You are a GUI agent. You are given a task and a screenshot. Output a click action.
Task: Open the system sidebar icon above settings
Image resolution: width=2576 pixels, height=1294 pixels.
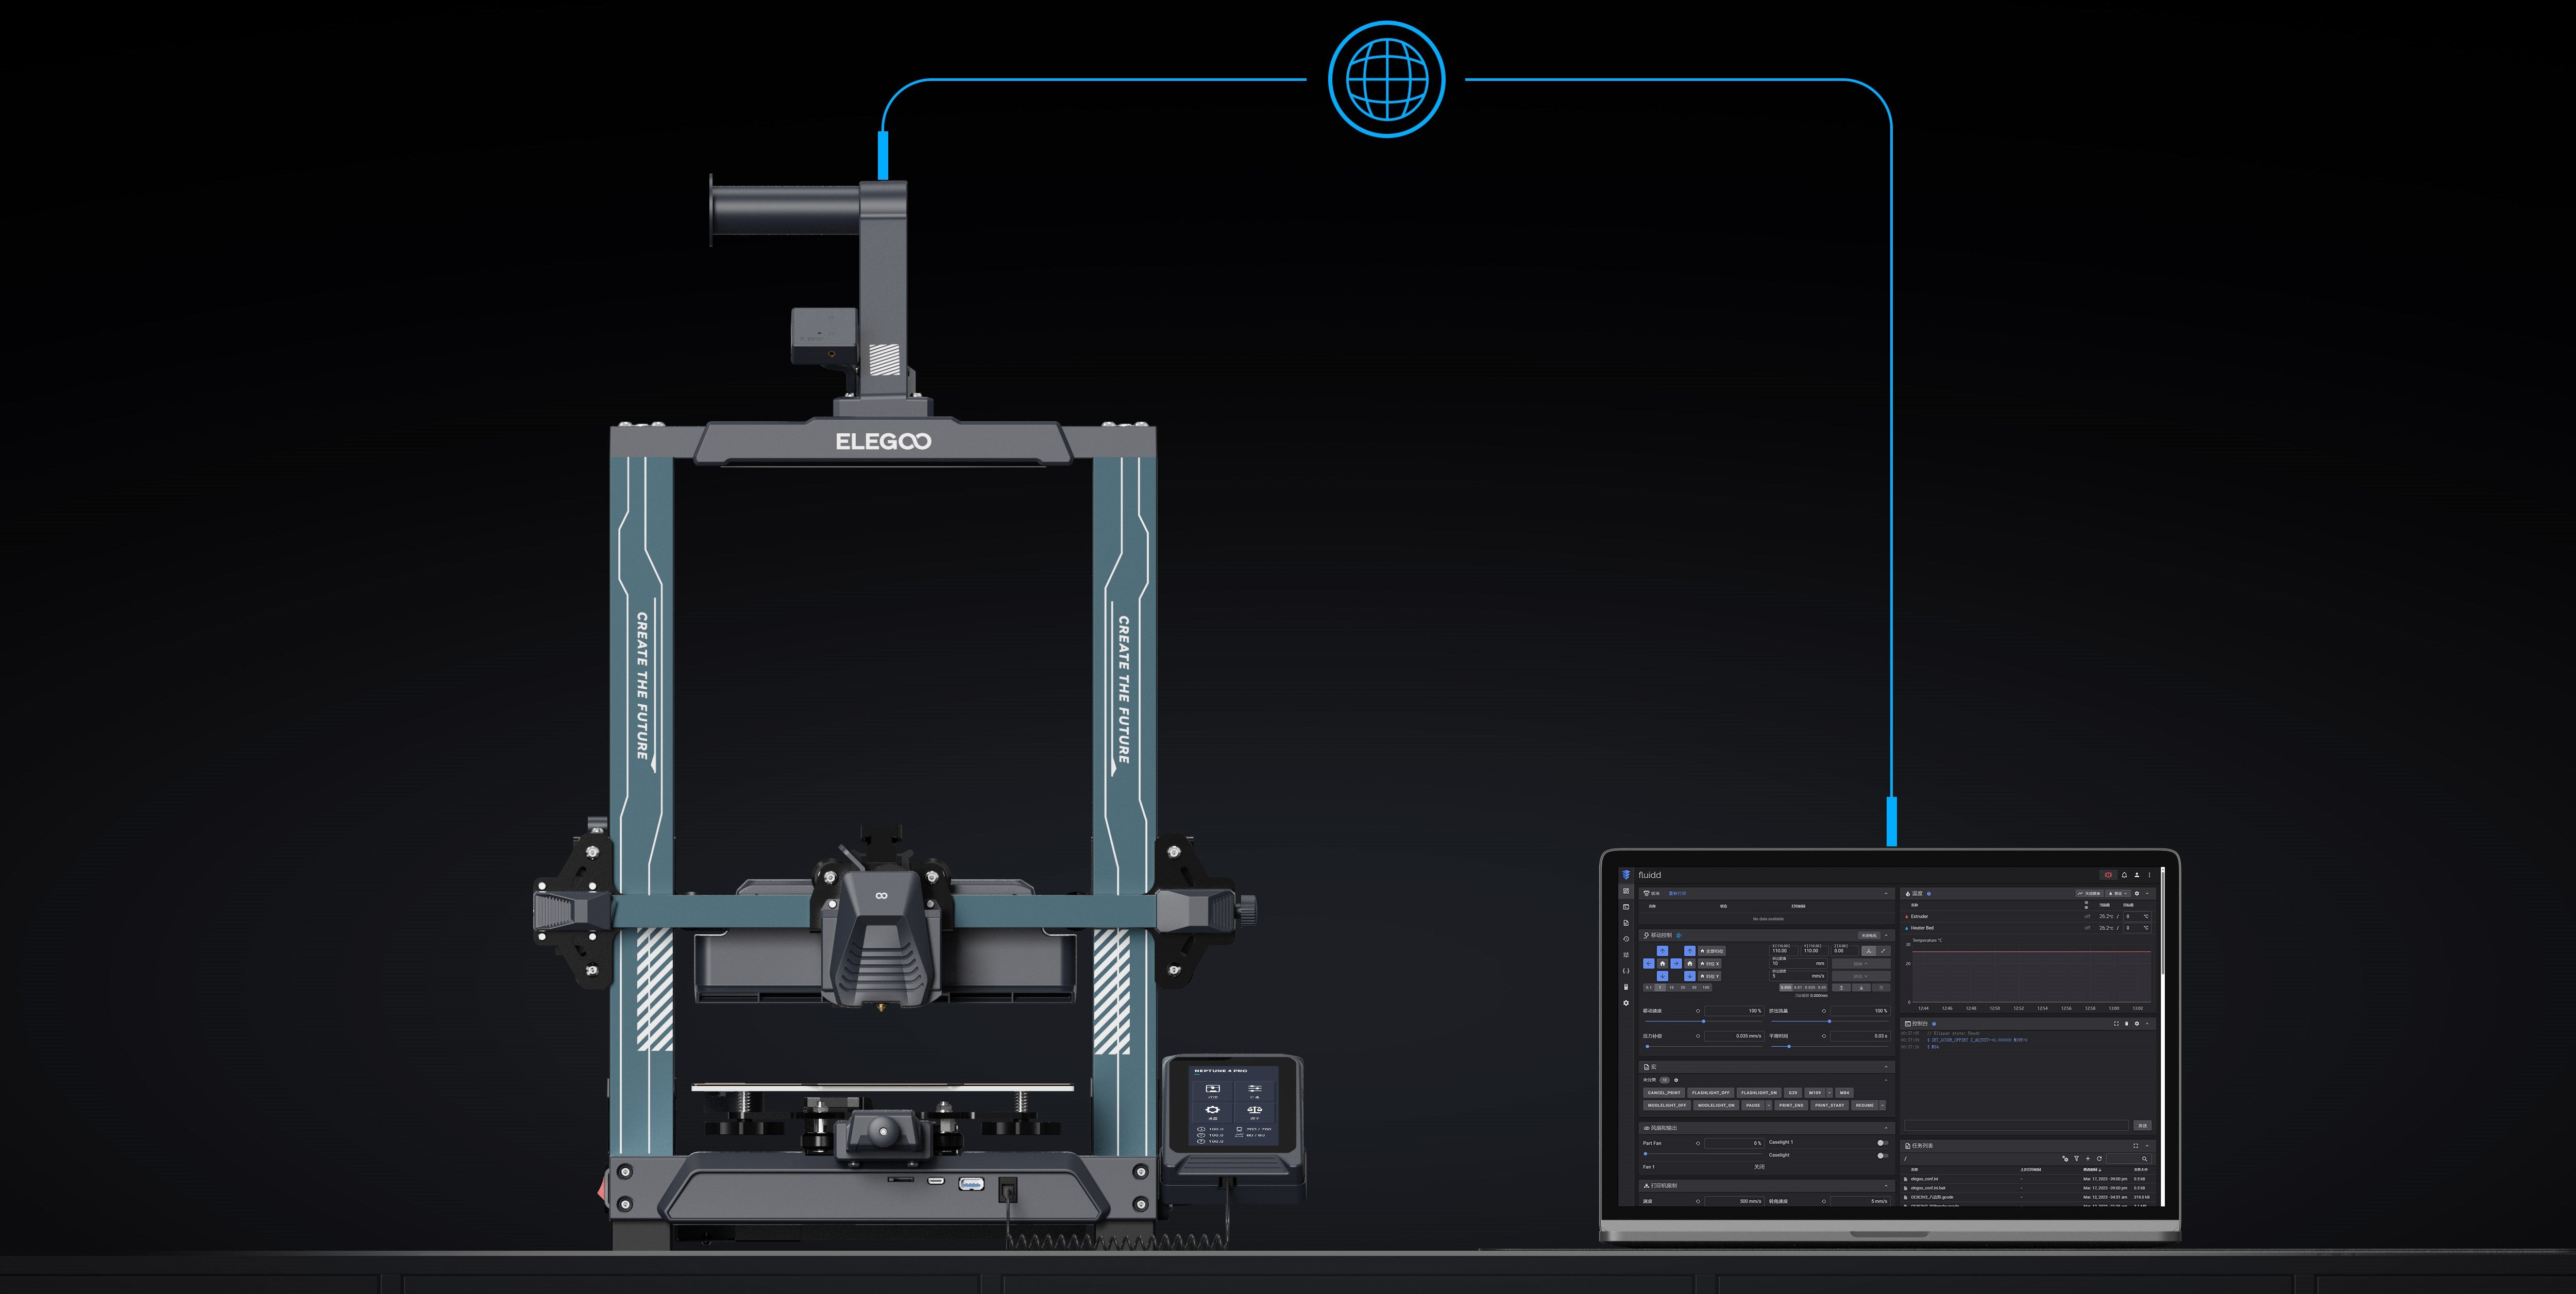(x=1626, y=987)
